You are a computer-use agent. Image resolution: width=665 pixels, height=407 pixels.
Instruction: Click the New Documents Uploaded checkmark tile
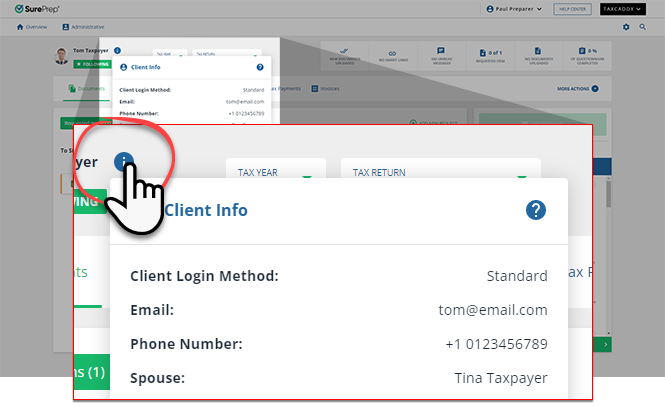[x=344, y=56]
